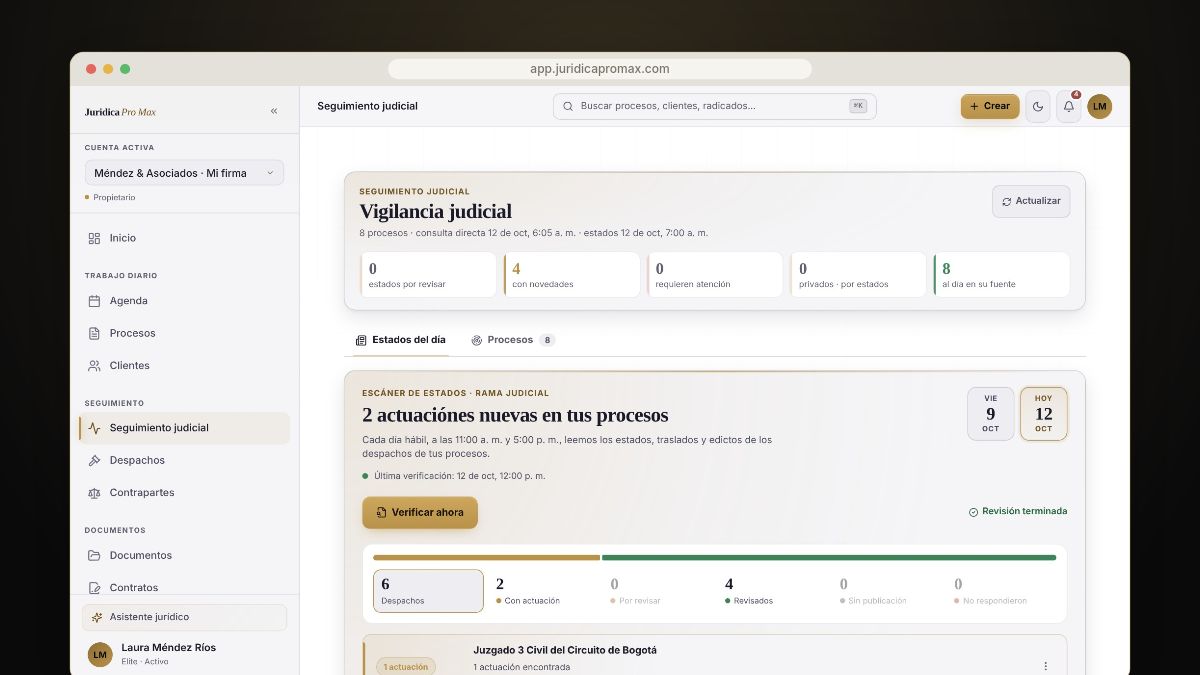The height and width of the screenshot is (675, 1200).
Task: Select the VIE 9 OCT date card
Action: (990, 414)
